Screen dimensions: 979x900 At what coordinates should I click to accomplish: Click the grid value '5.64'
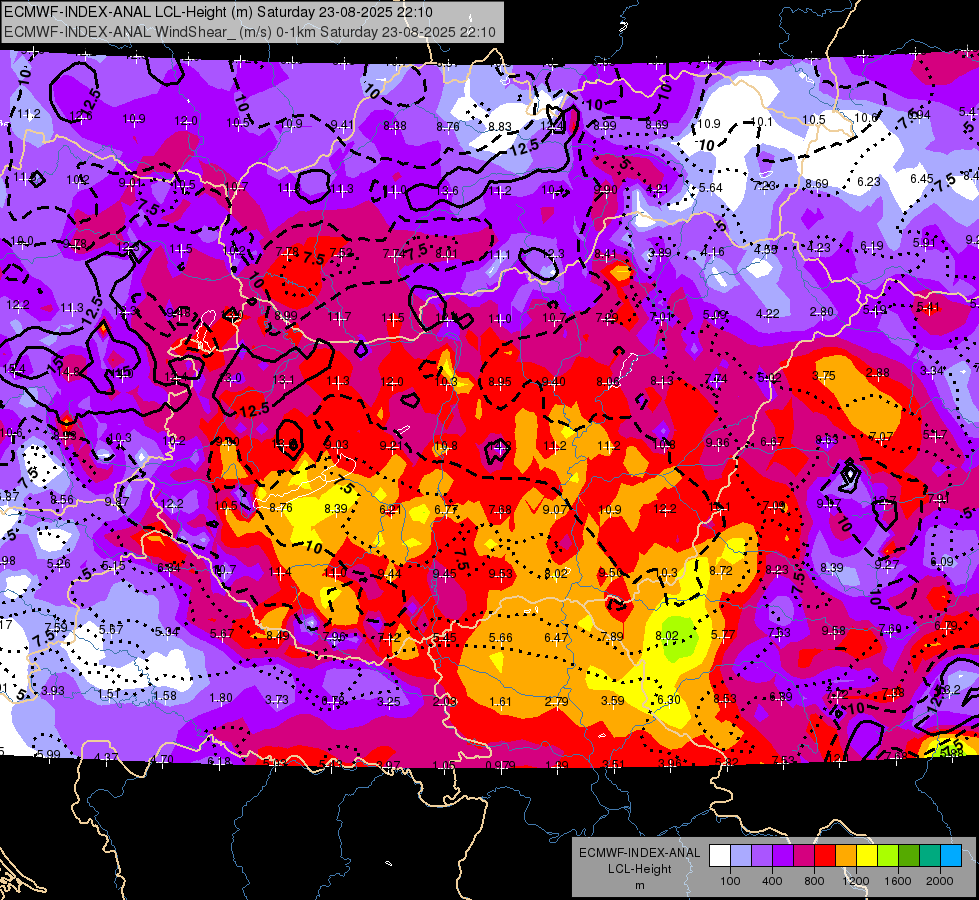click(x=711, y=187)
